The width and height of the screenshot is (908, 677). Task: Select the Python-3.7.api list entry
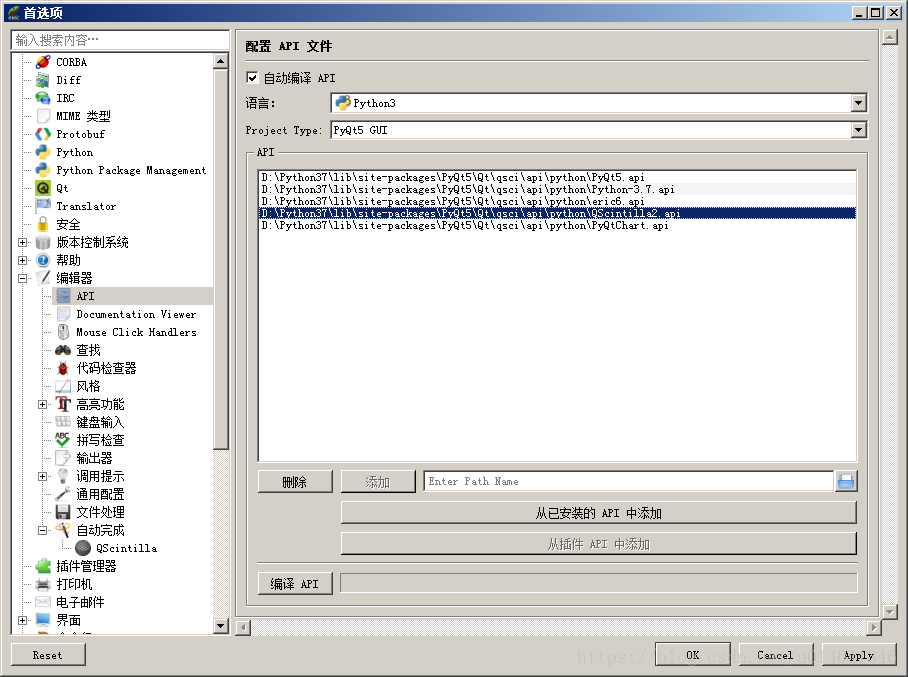[557, 189]
